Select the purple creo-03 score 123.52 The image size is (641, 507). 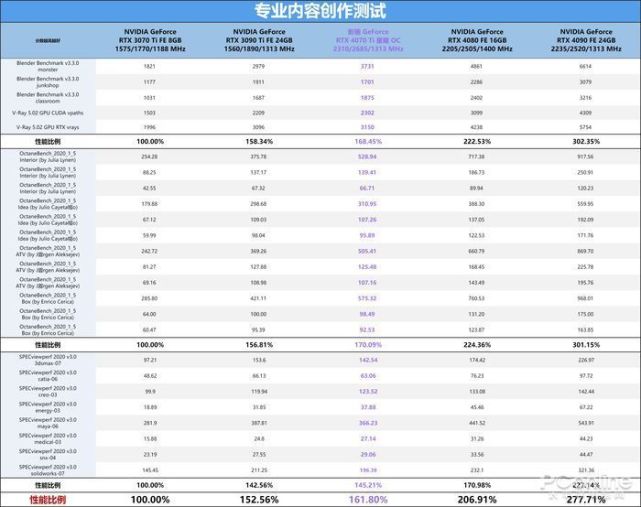[x=368, y=391]
